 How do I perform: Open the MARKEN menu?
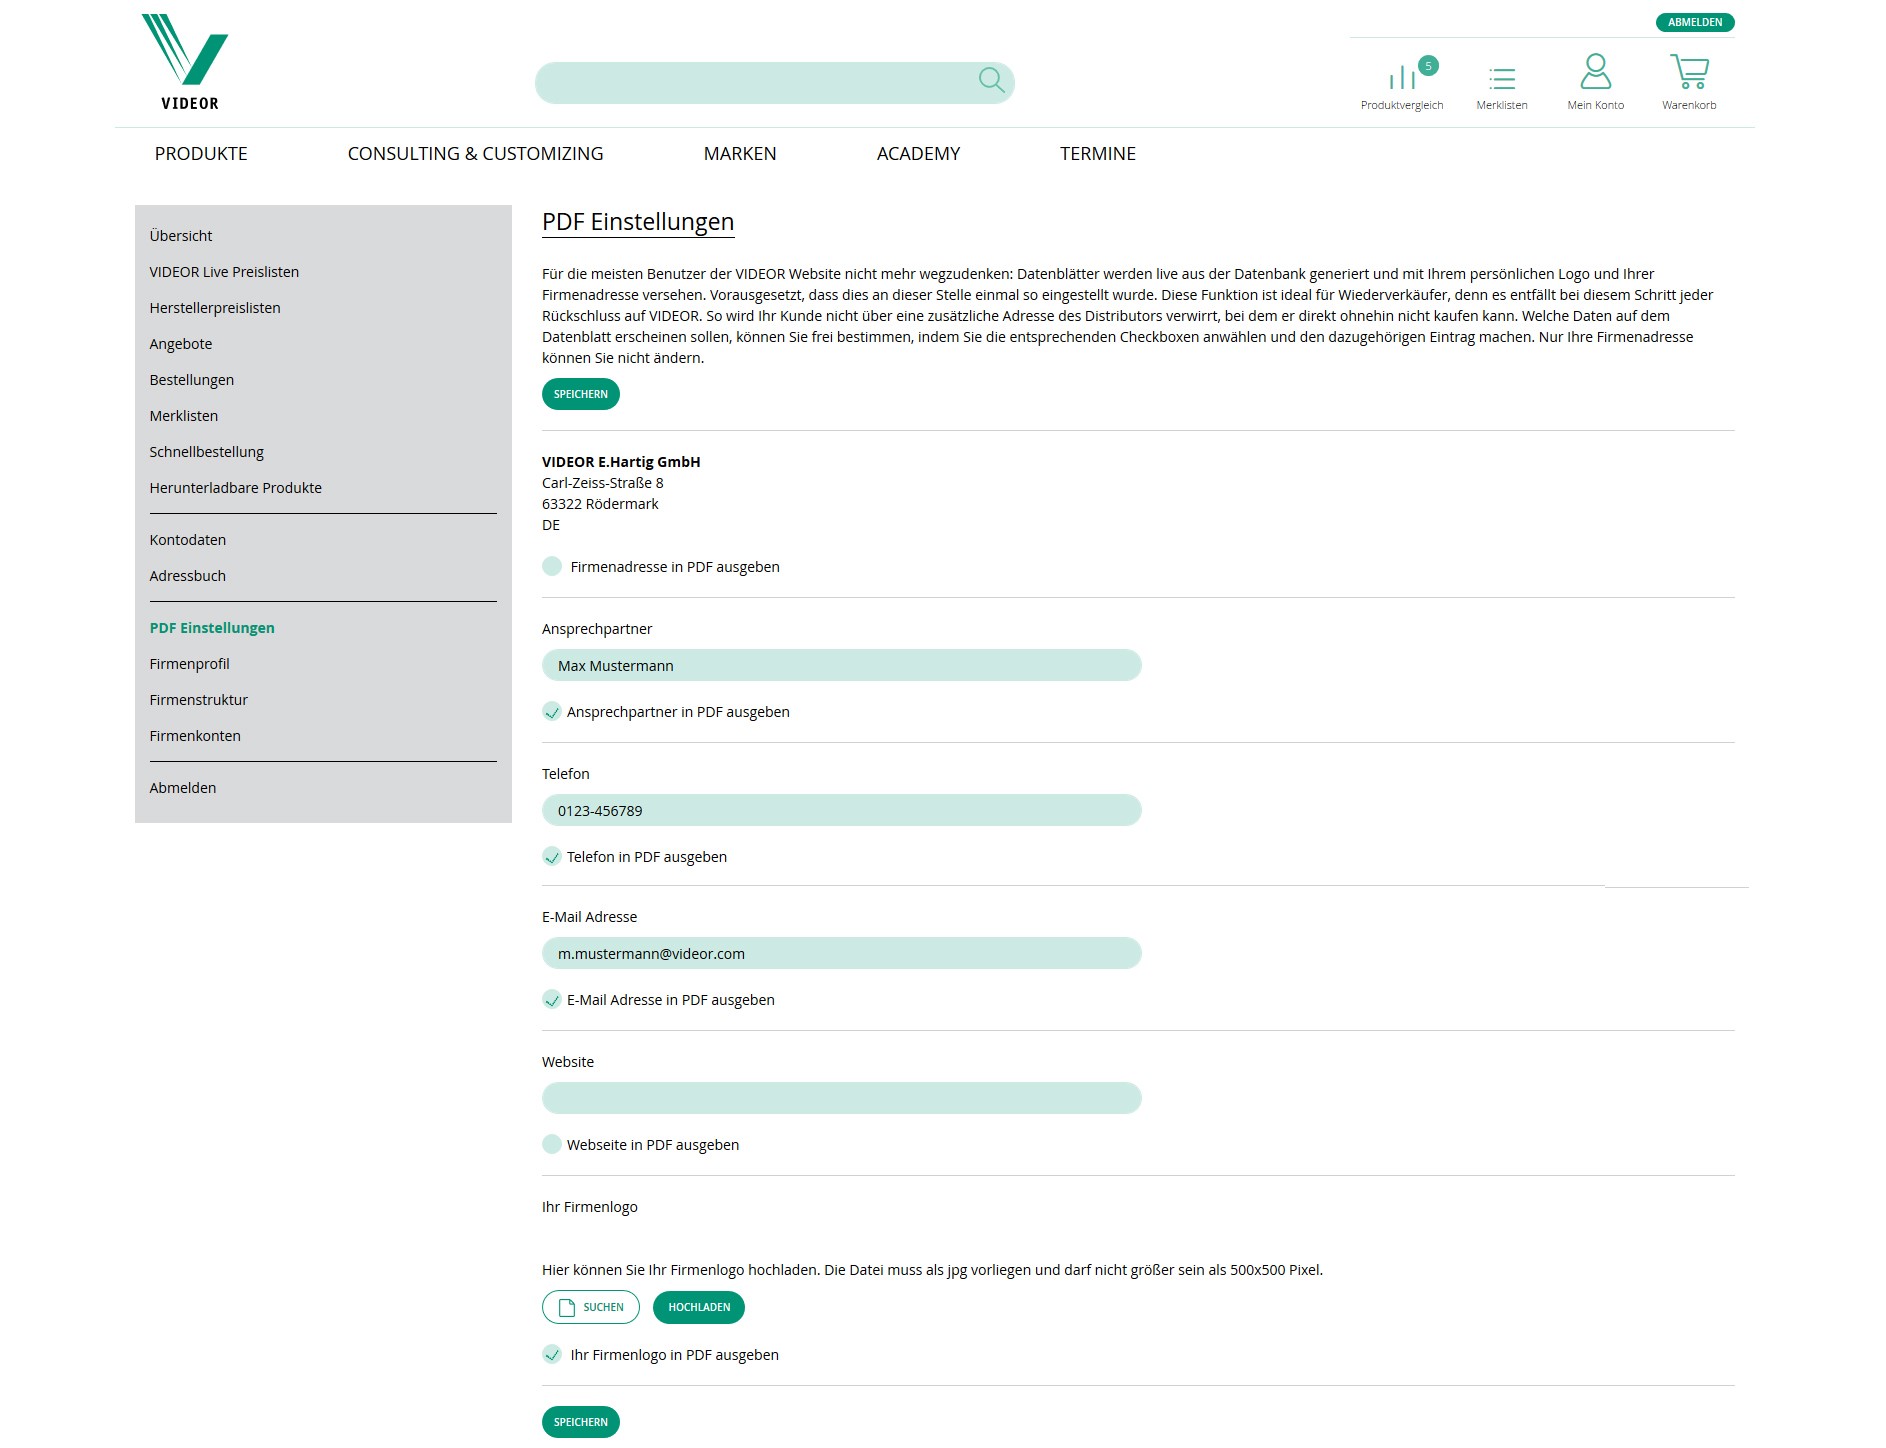pos(740,153)
